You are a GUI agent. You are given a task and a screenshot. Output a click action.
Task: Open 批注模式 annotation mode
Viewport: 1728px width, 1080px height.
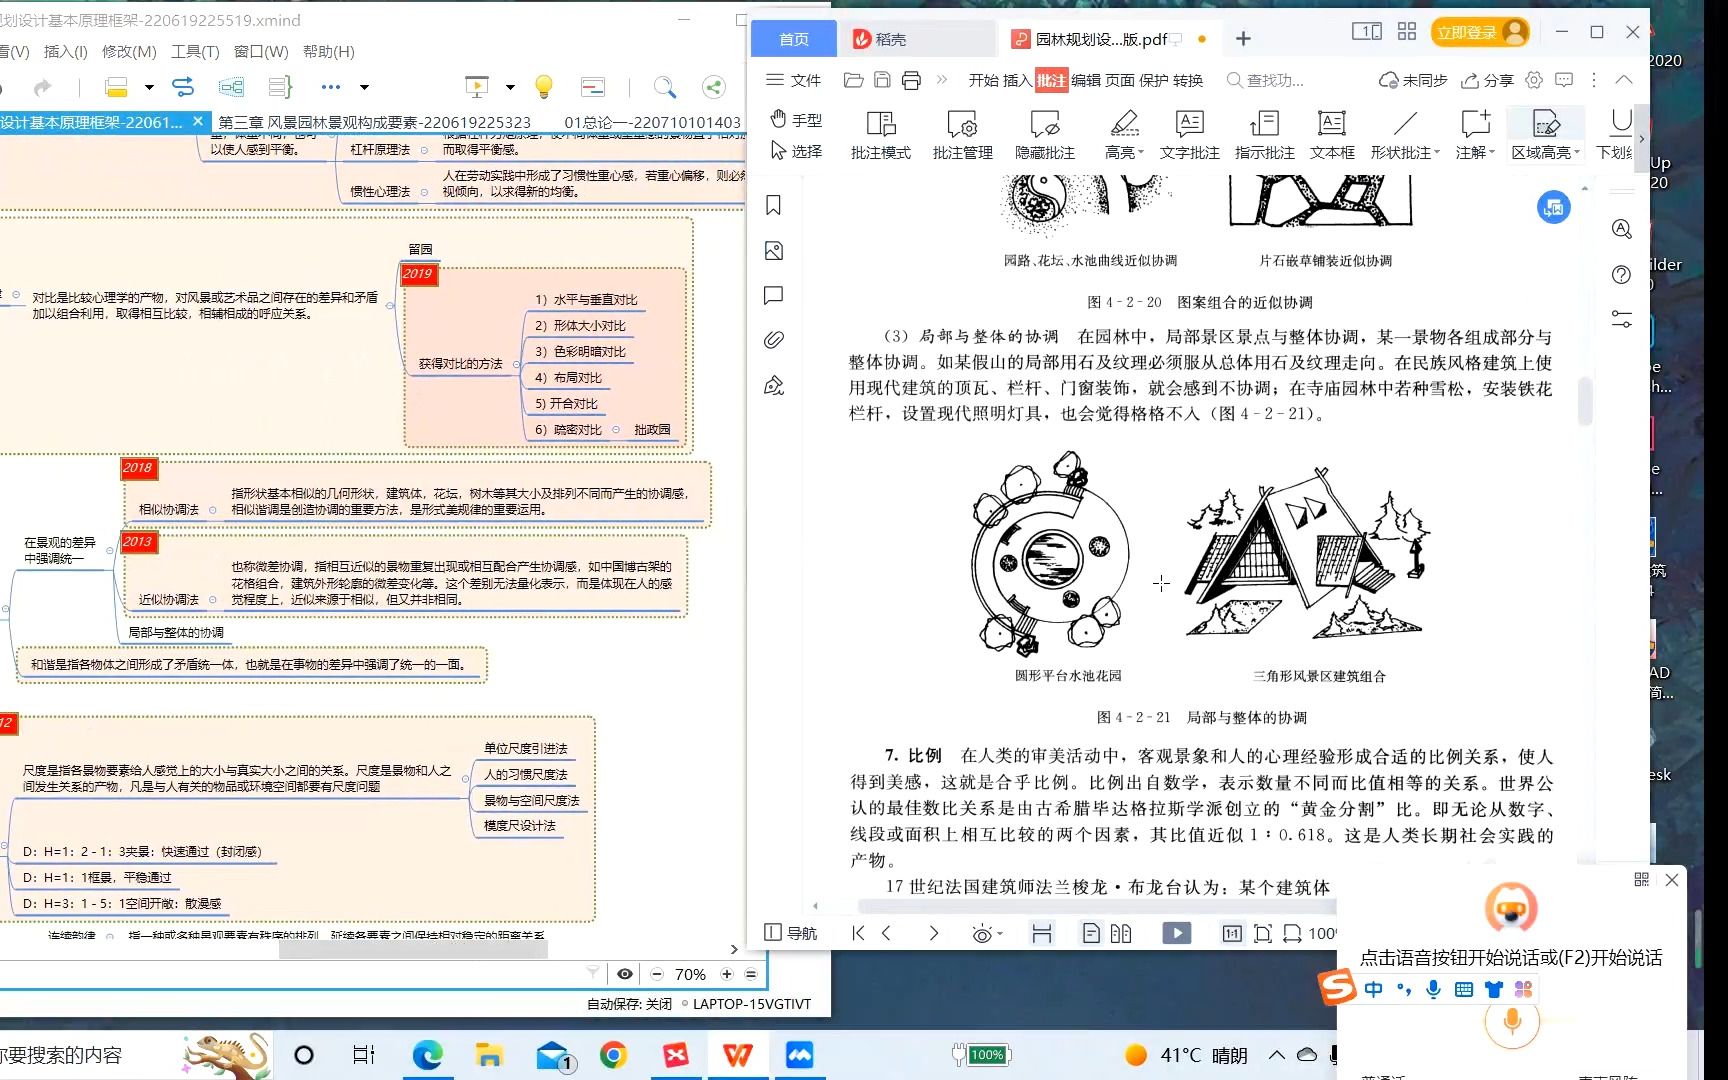pyautogui.click(x=880, y=134)
